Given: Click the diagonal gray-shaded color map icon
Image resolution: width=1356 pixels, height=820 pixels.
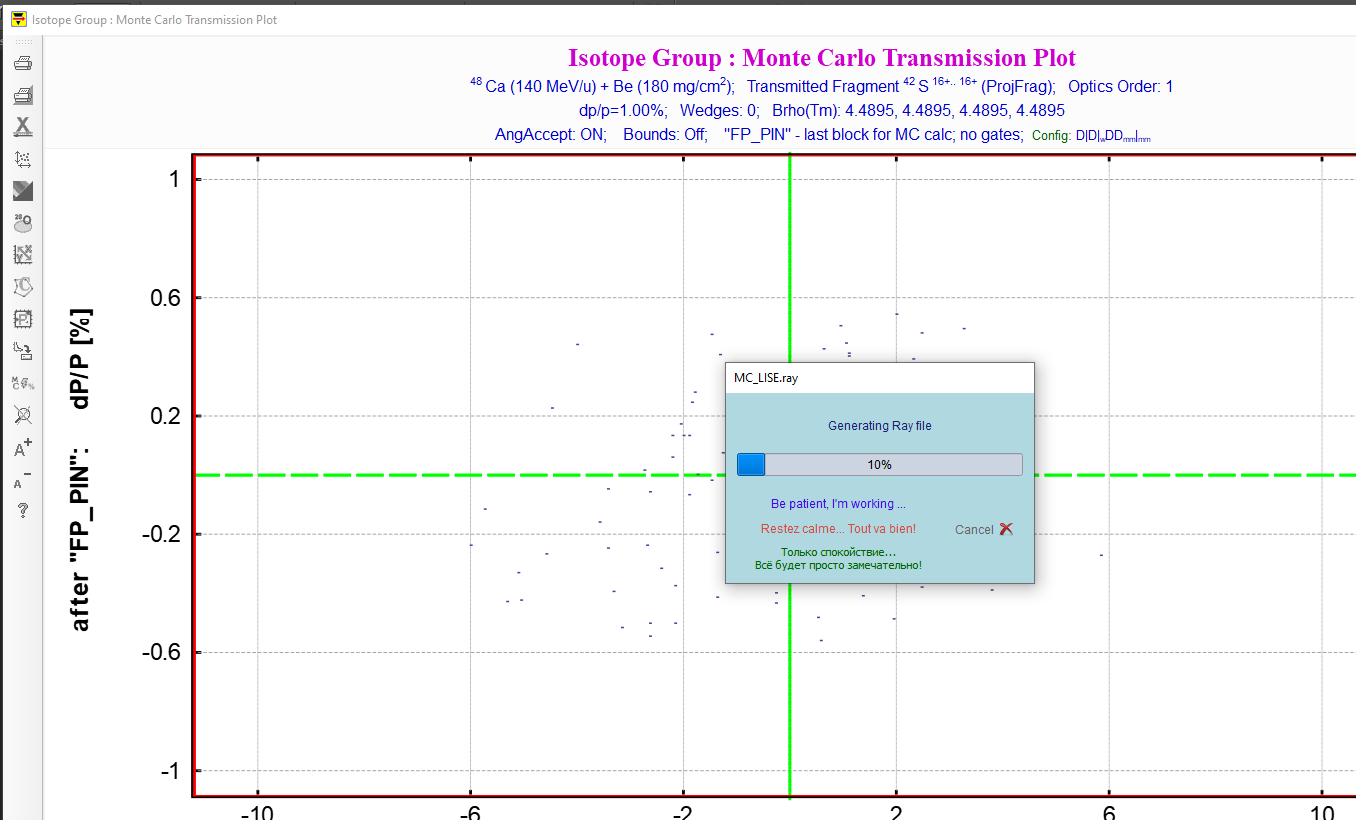Looking at the screenshot, I should 22,190.
